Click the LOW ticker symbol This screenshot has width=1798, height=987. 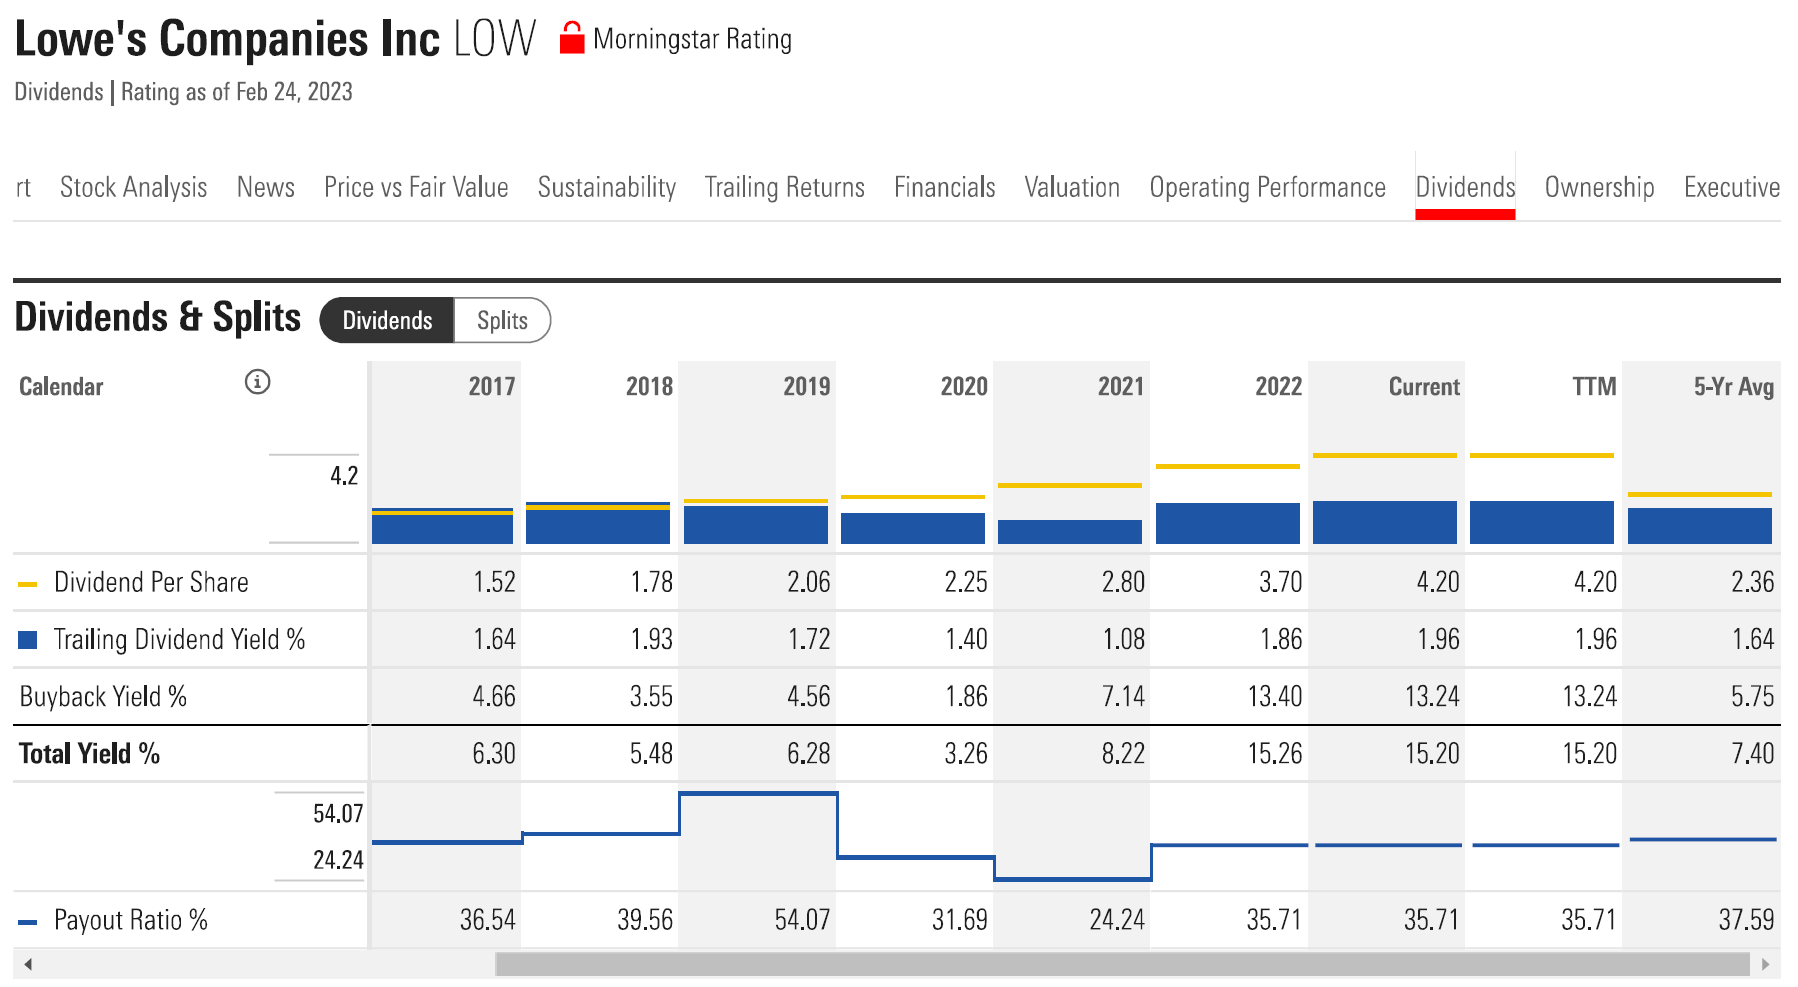click(x=495, y=39)
